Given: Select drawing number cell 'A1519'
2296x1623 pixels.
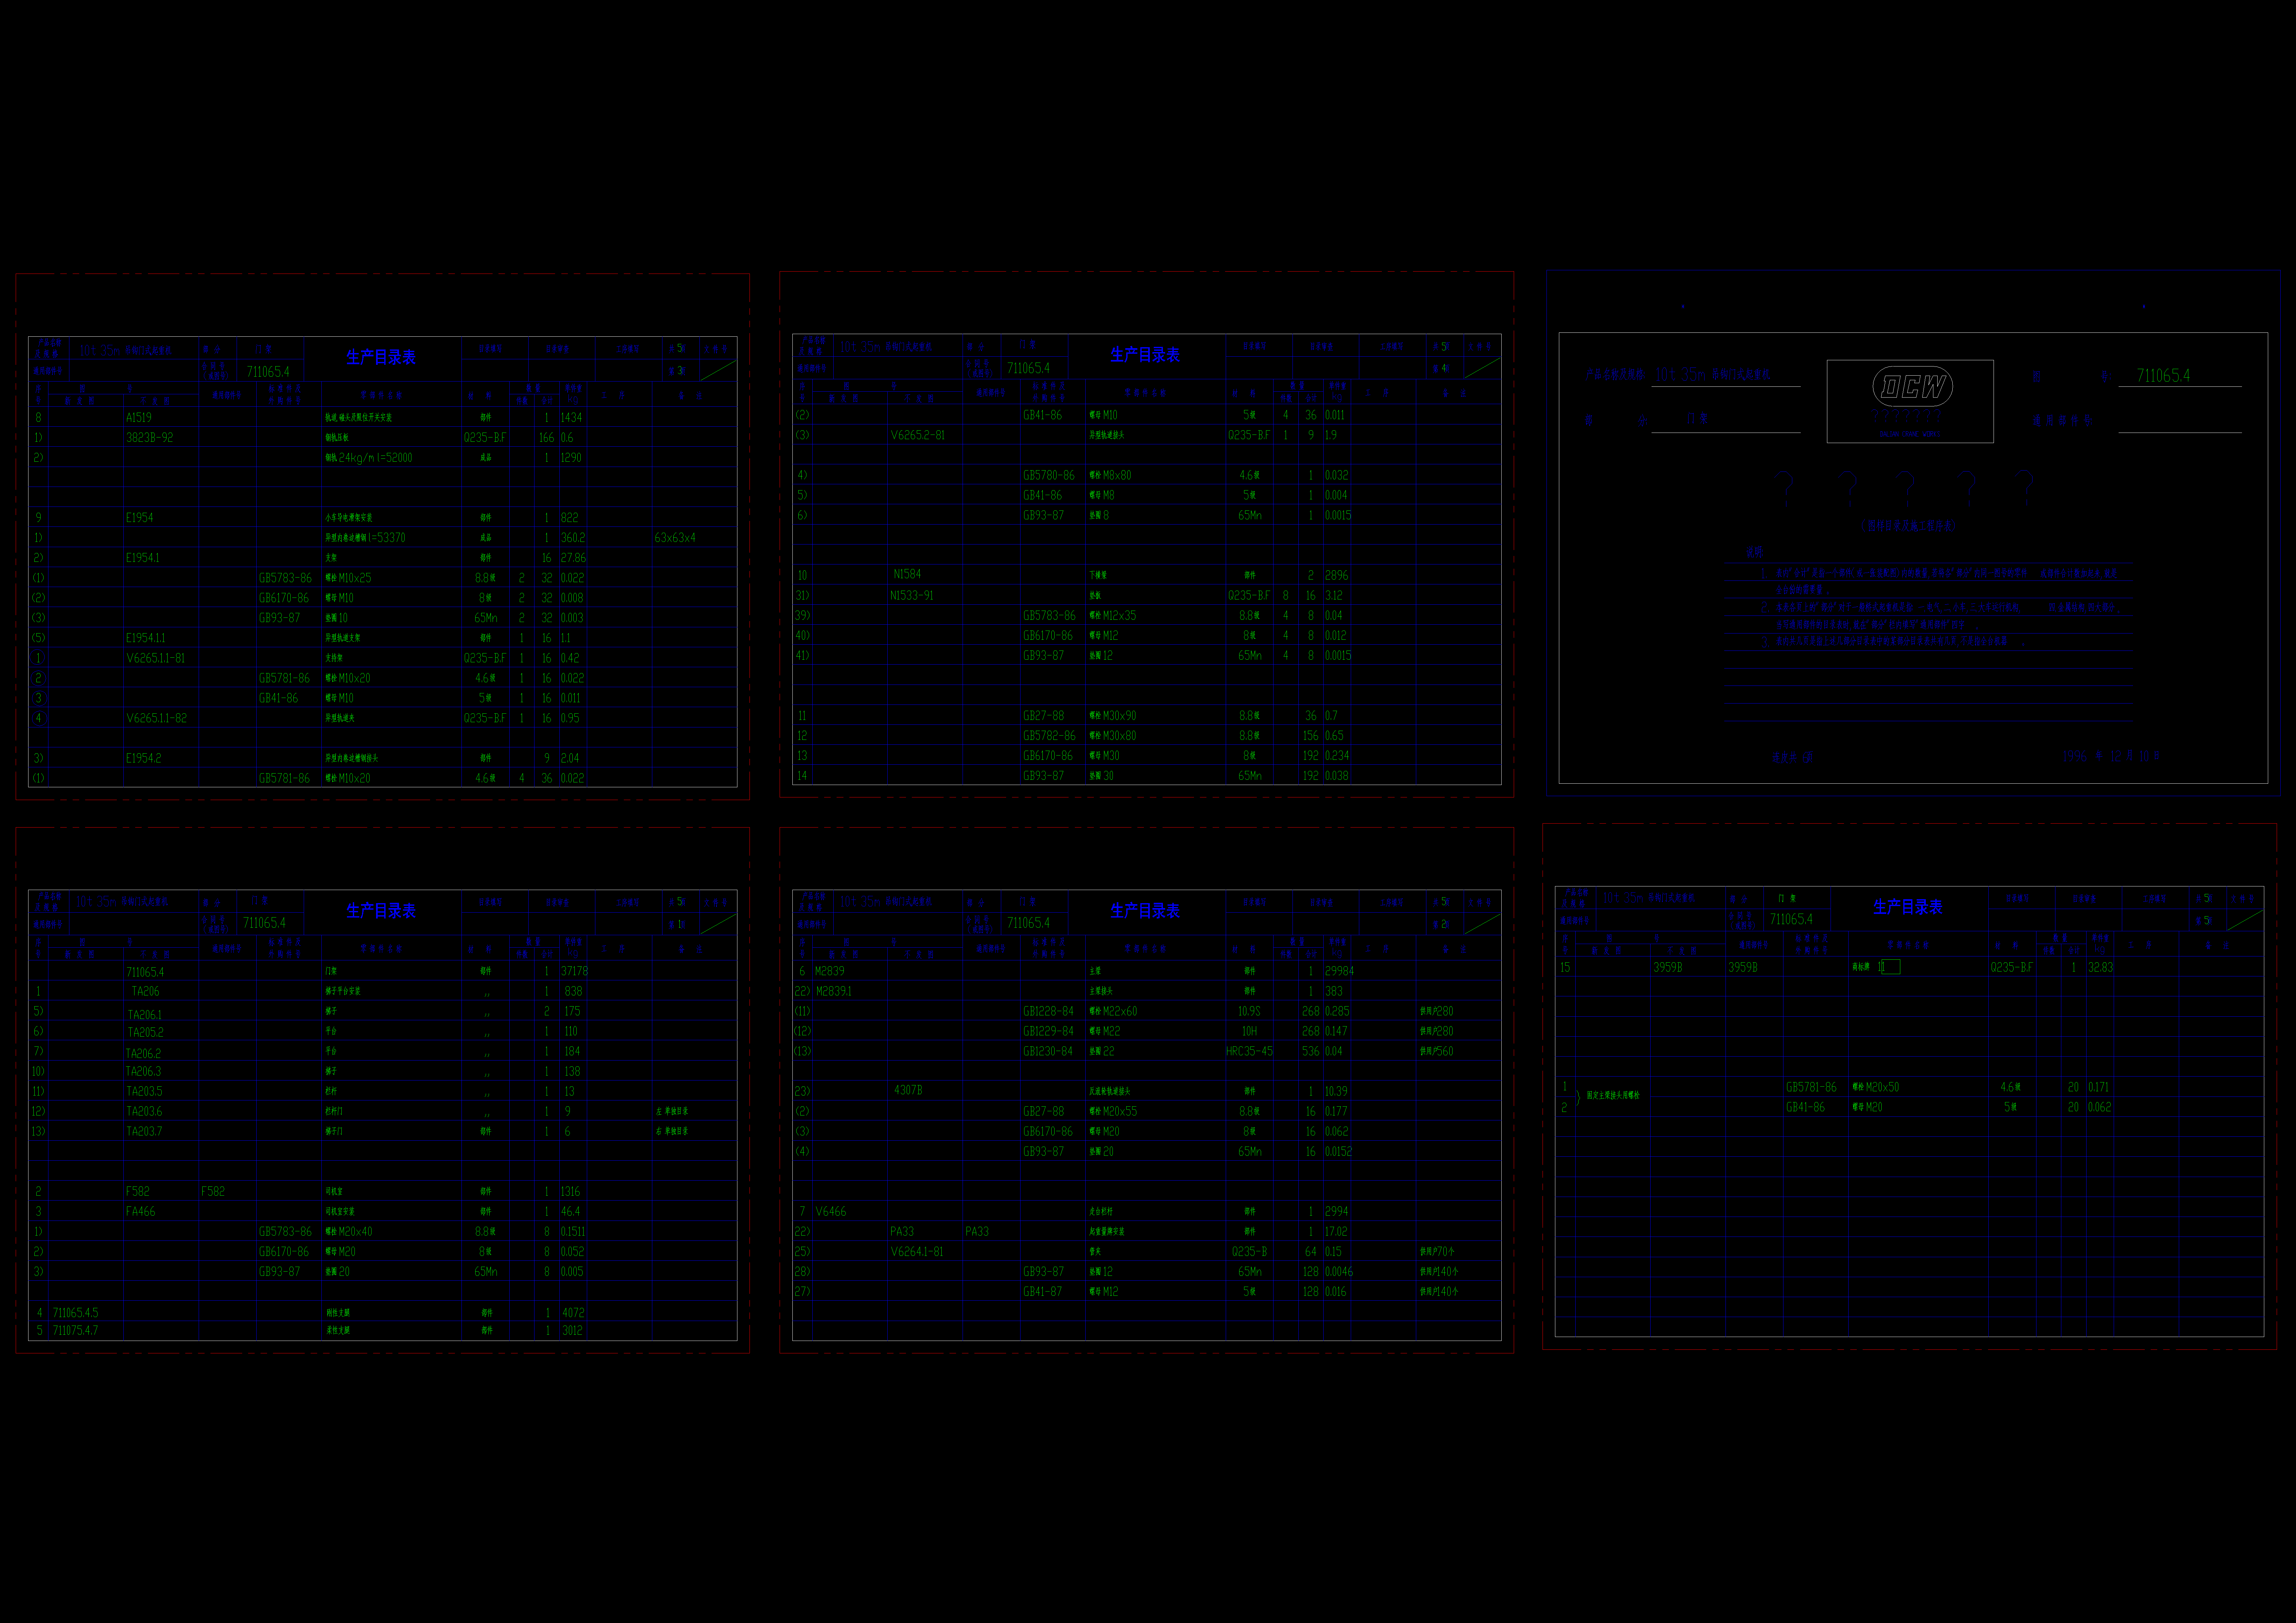Looking at the screenshot, I should pos(139,418).
